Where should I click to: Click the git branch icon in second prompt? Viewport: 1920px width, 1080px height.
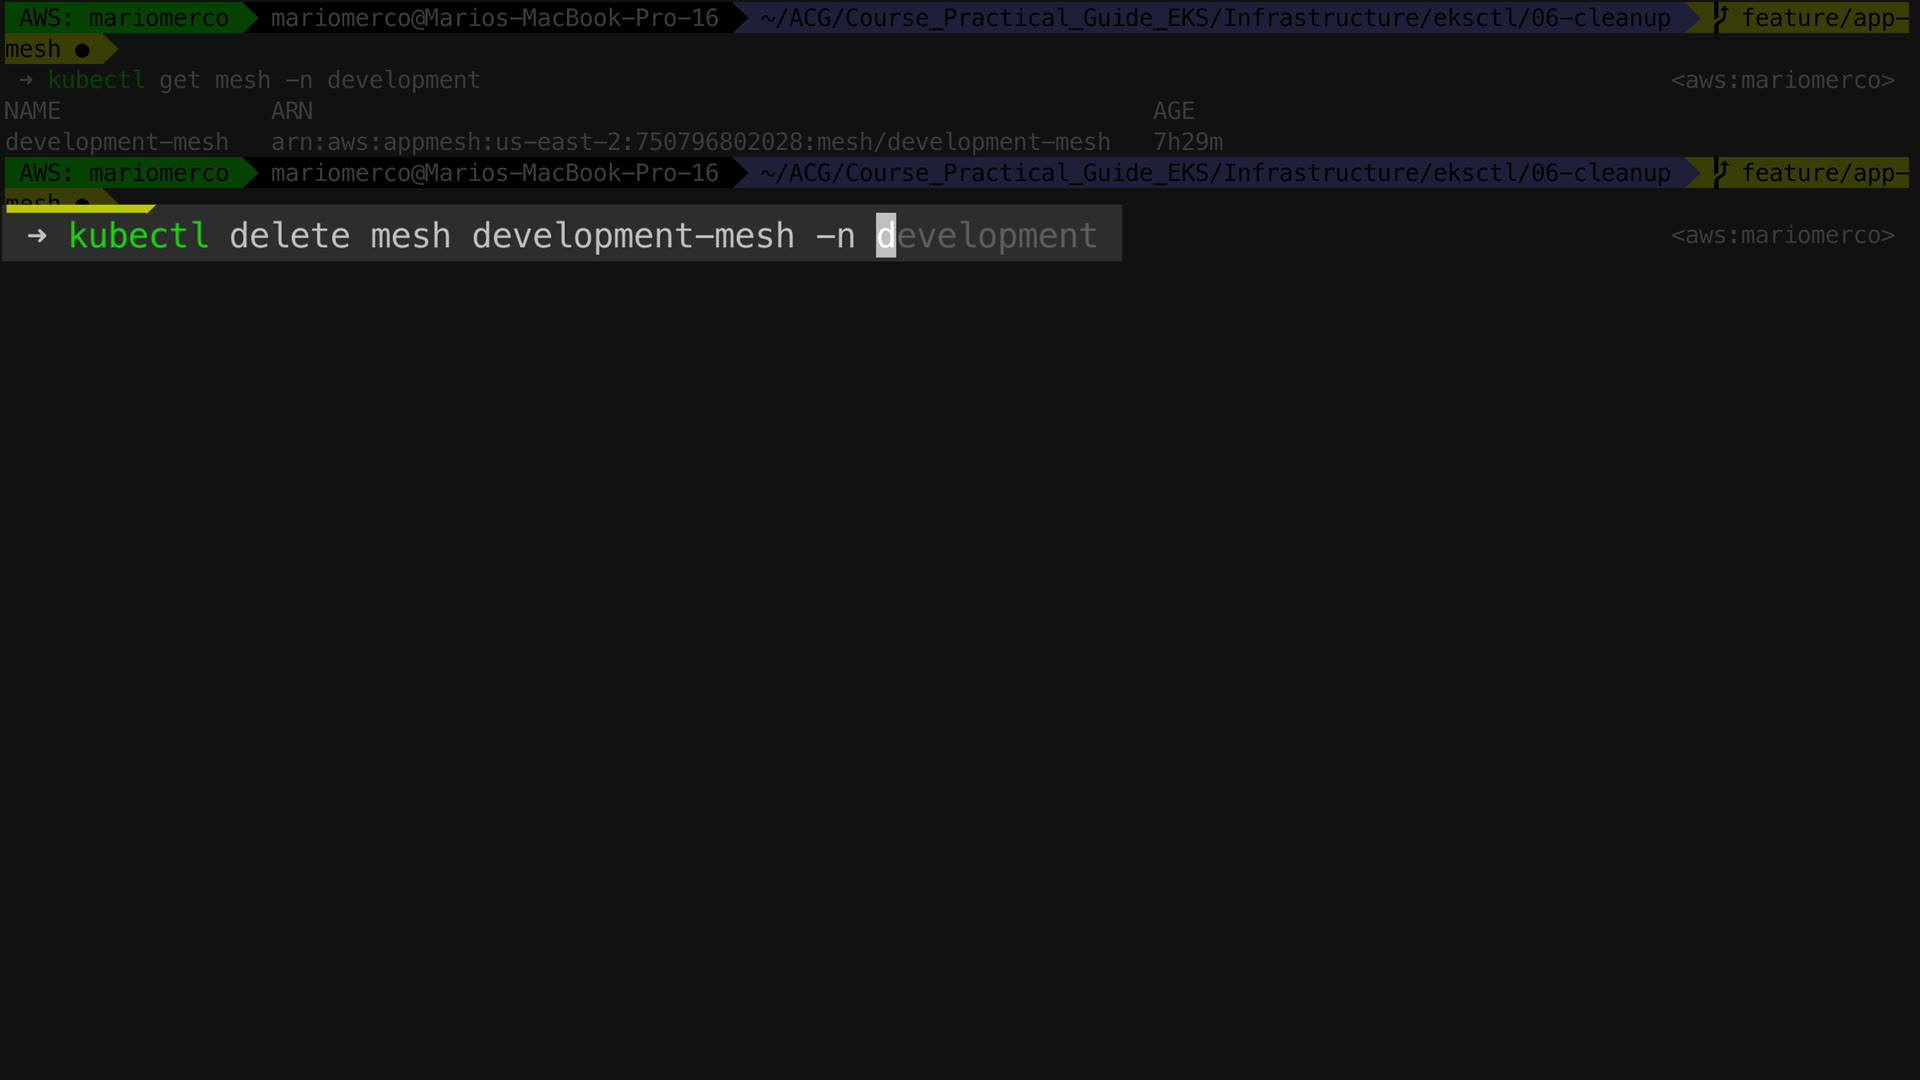pos(1721,173)
